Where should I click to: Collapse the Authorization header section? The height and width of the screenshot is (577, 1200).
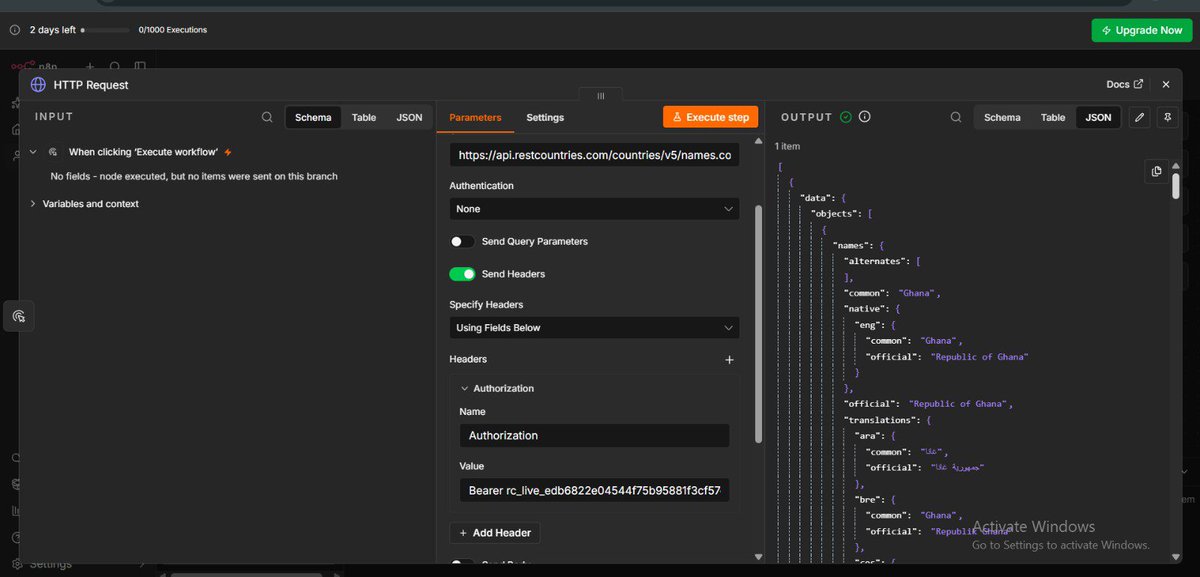[x=464, y=389]
